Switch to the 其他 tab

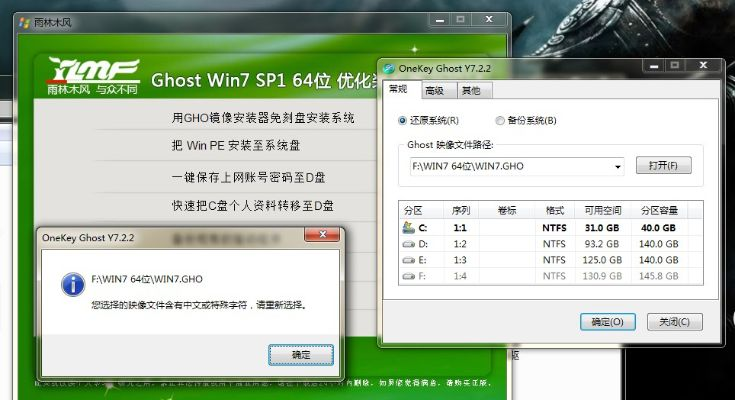(x=469, y=91)
